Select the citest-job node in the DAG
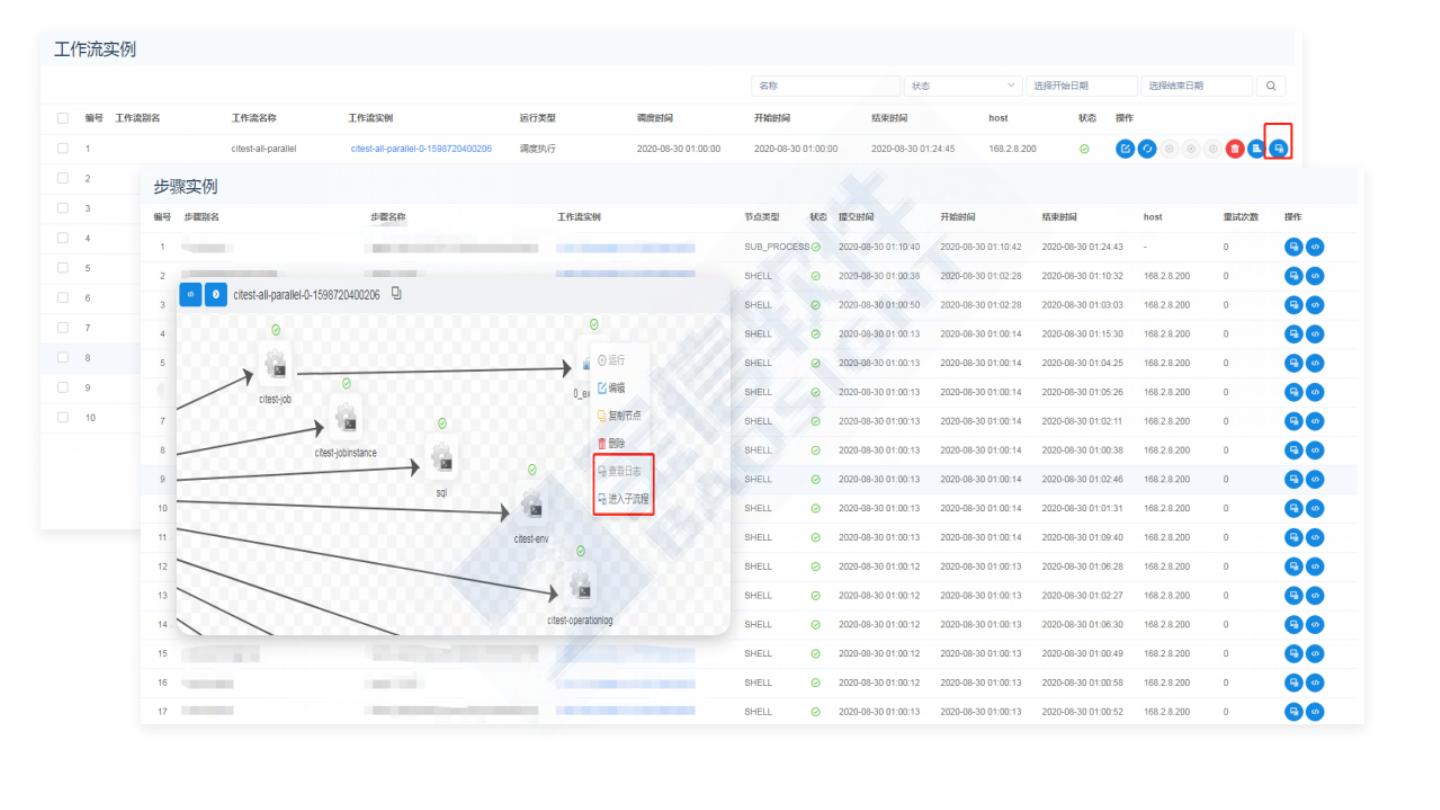 (276, 365)
